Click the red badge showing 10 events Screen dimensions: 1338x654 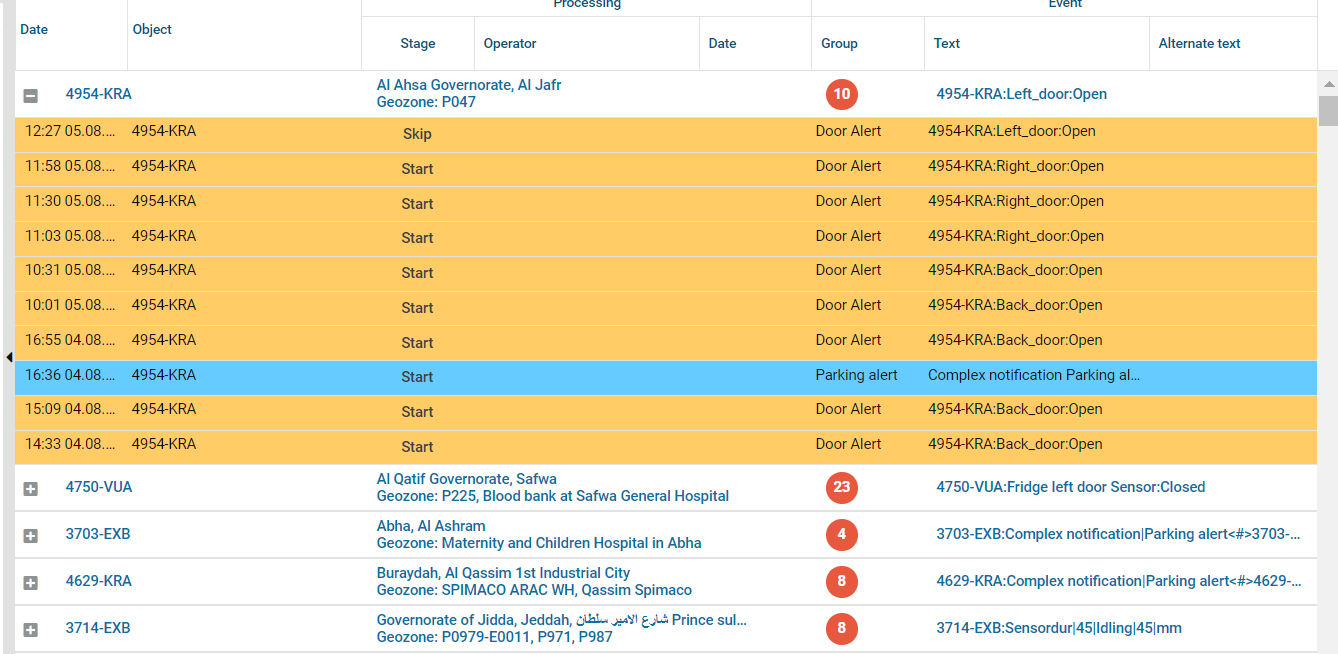pos(841,95)
